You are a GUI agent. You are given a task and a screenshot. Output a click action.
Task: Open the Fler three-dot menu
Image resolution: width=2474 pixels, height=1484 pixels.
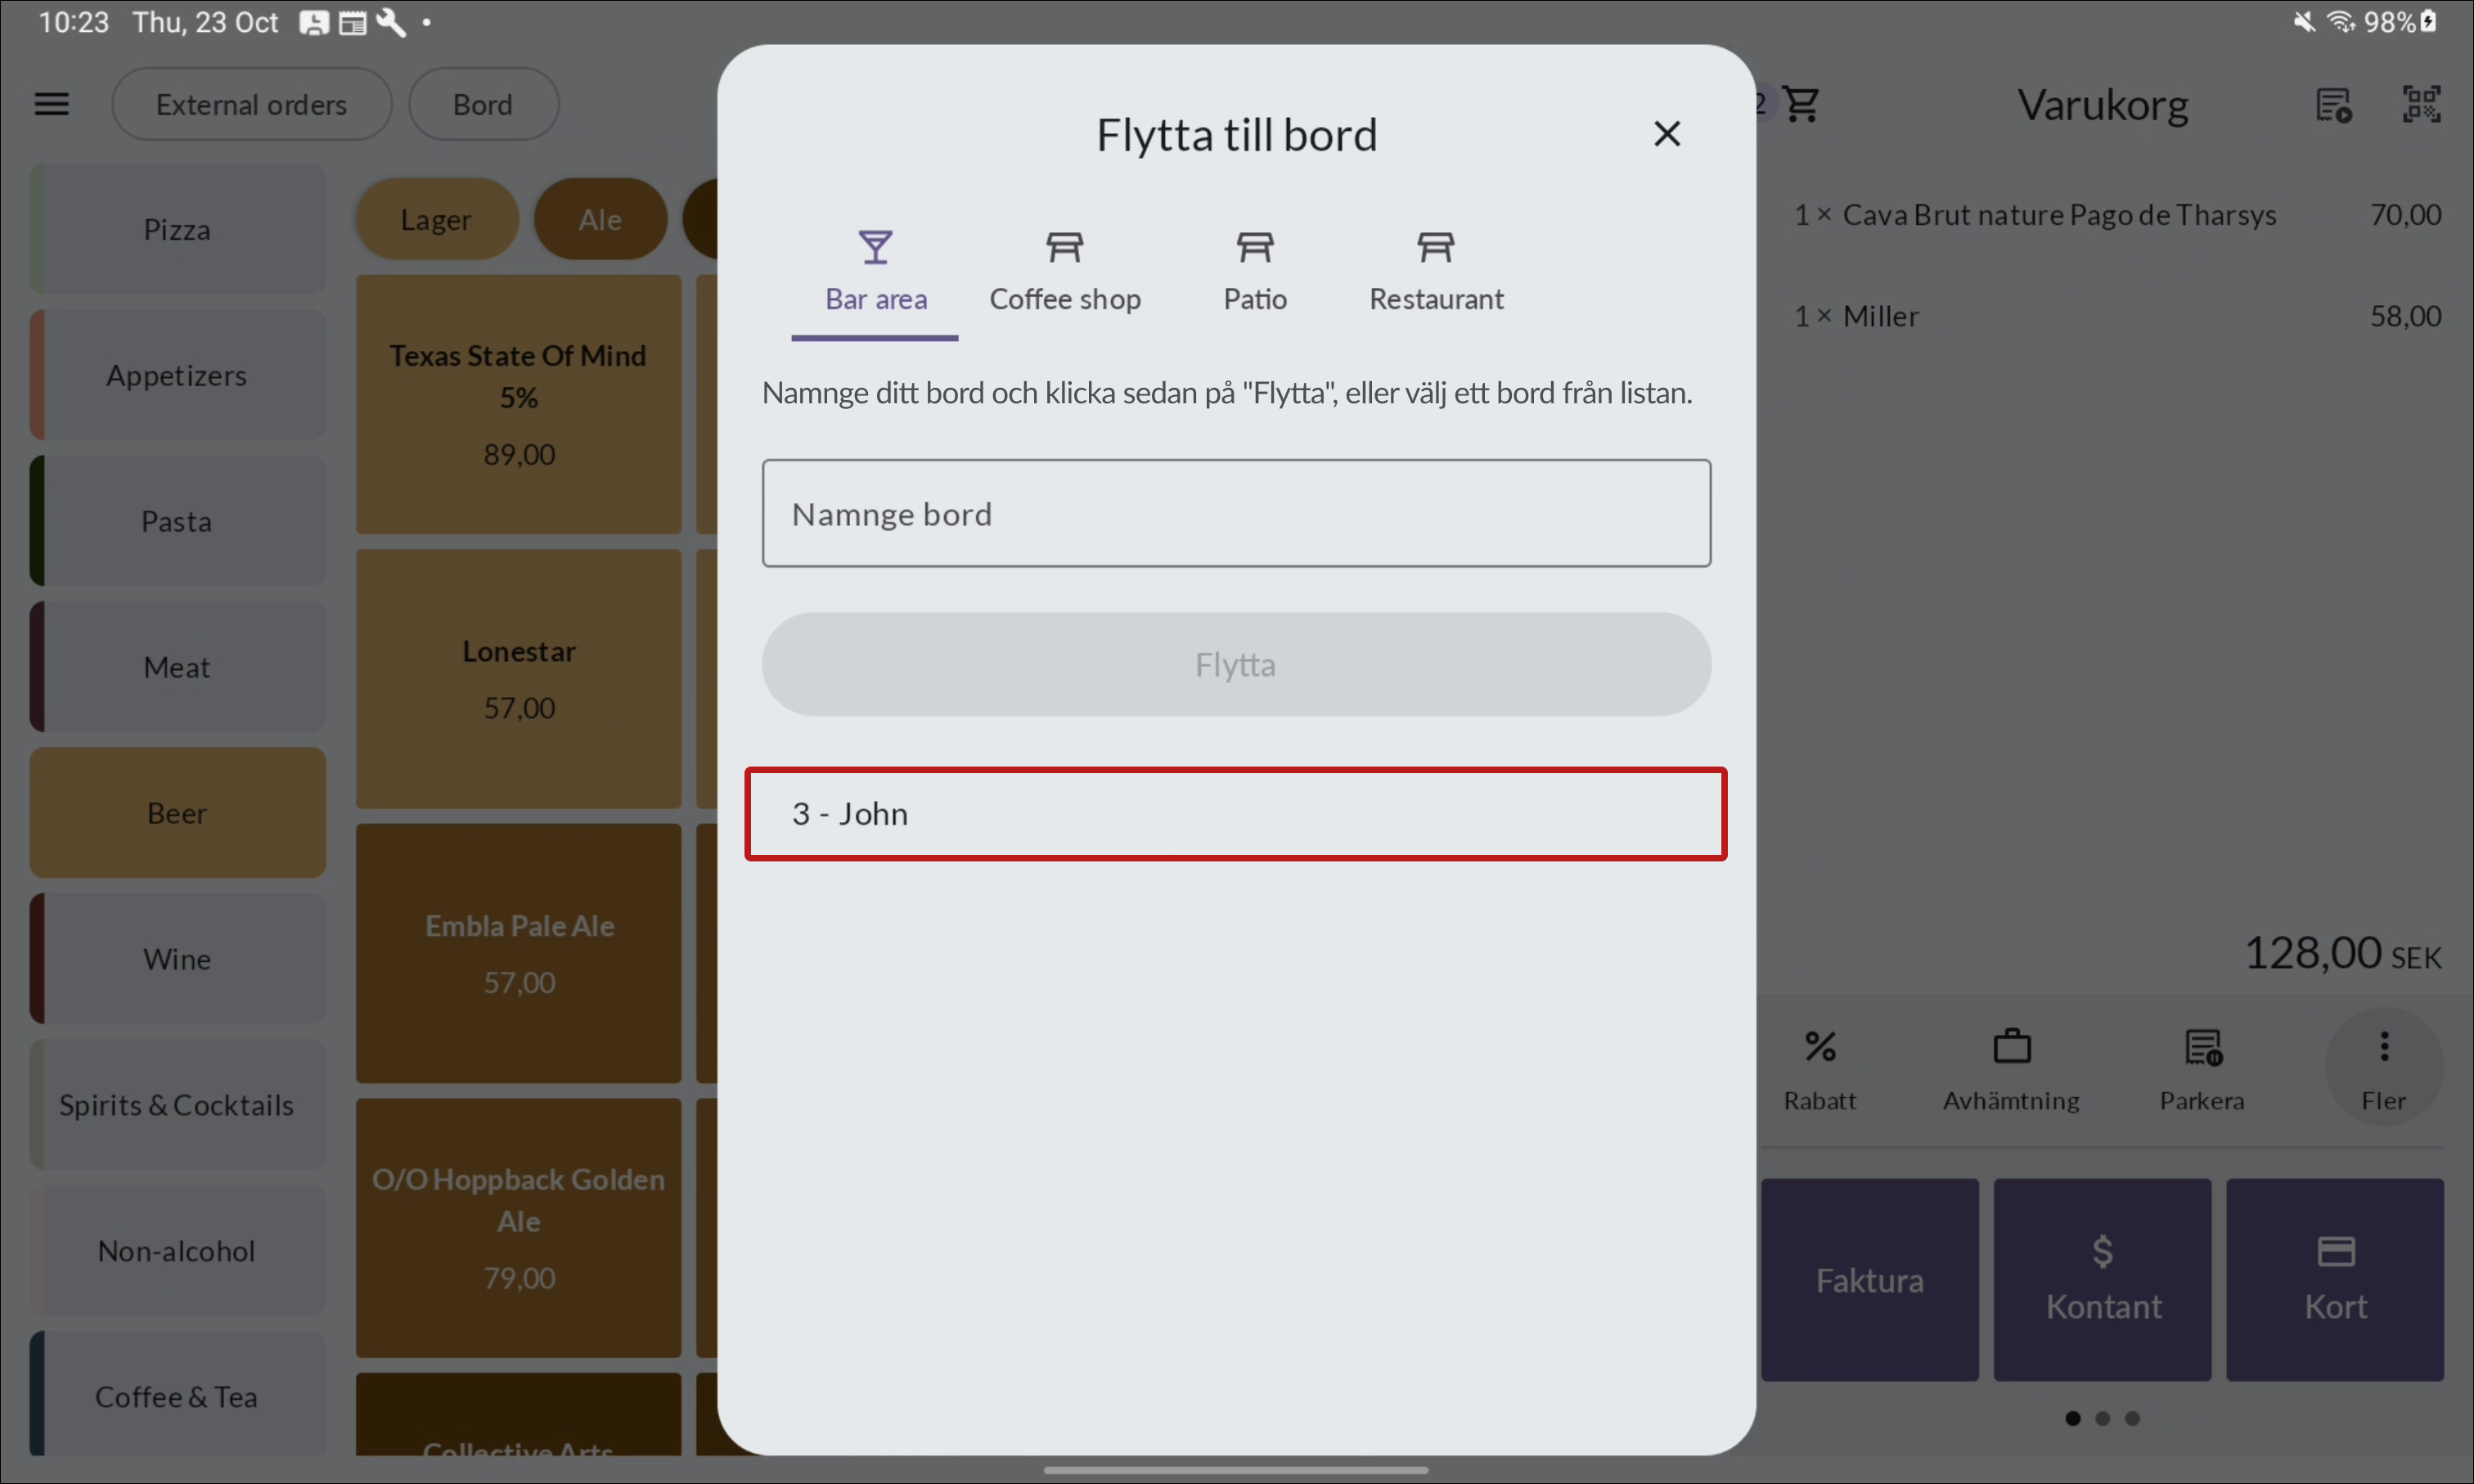point(2383,1047)
